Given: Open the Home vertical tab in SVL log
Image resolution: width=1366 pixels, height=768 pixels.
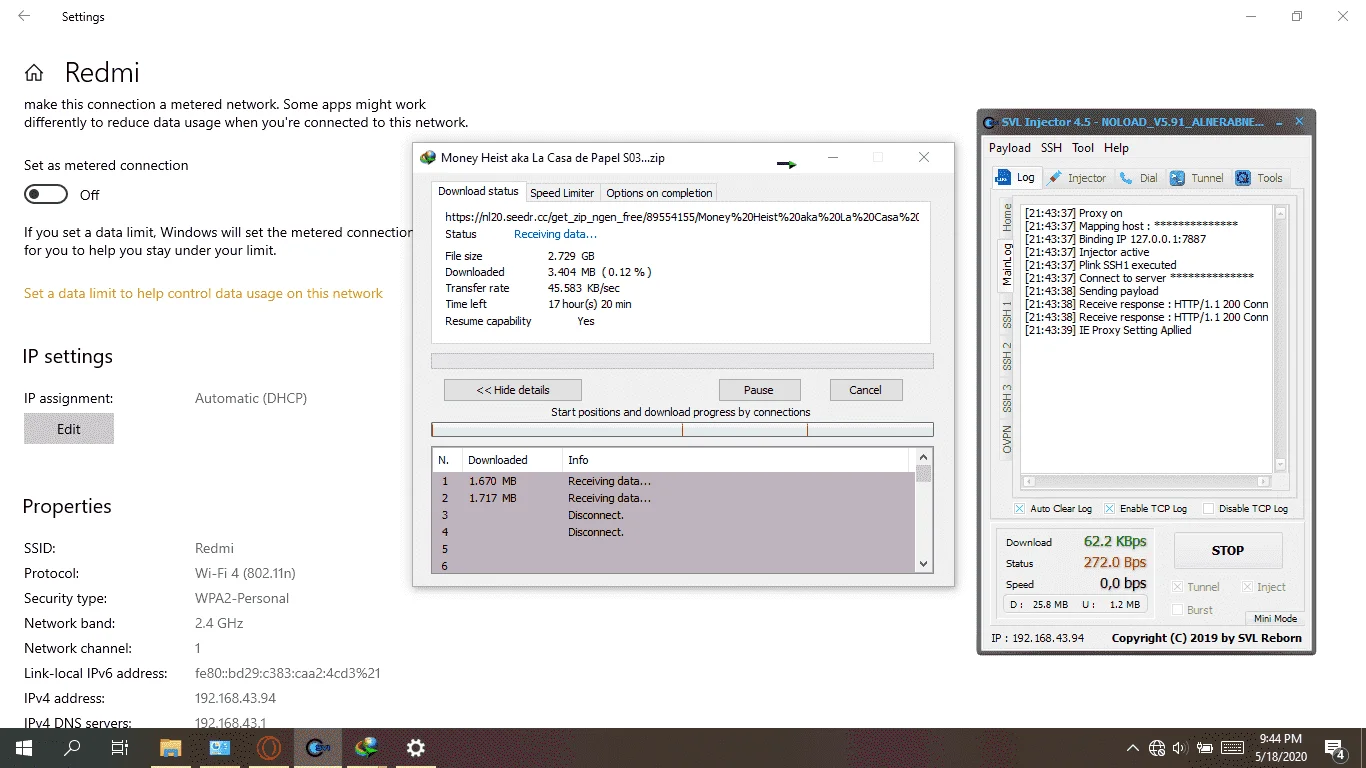Looking at the screenshot, I should pos(1007,219).
